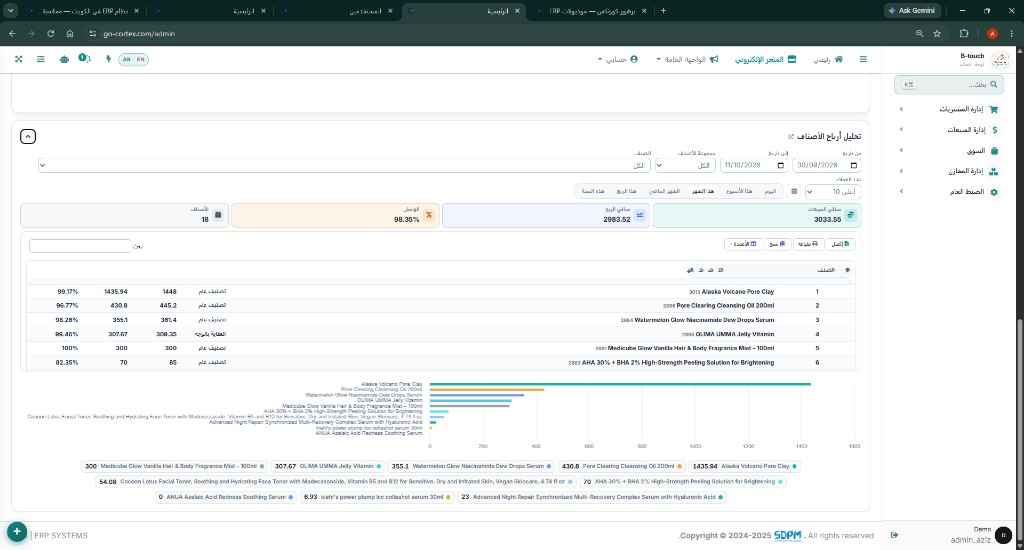The height and width of the screenshot is (550, 1024).
Task: Click the sort arrow icon in table header
Action: (848, 270)
